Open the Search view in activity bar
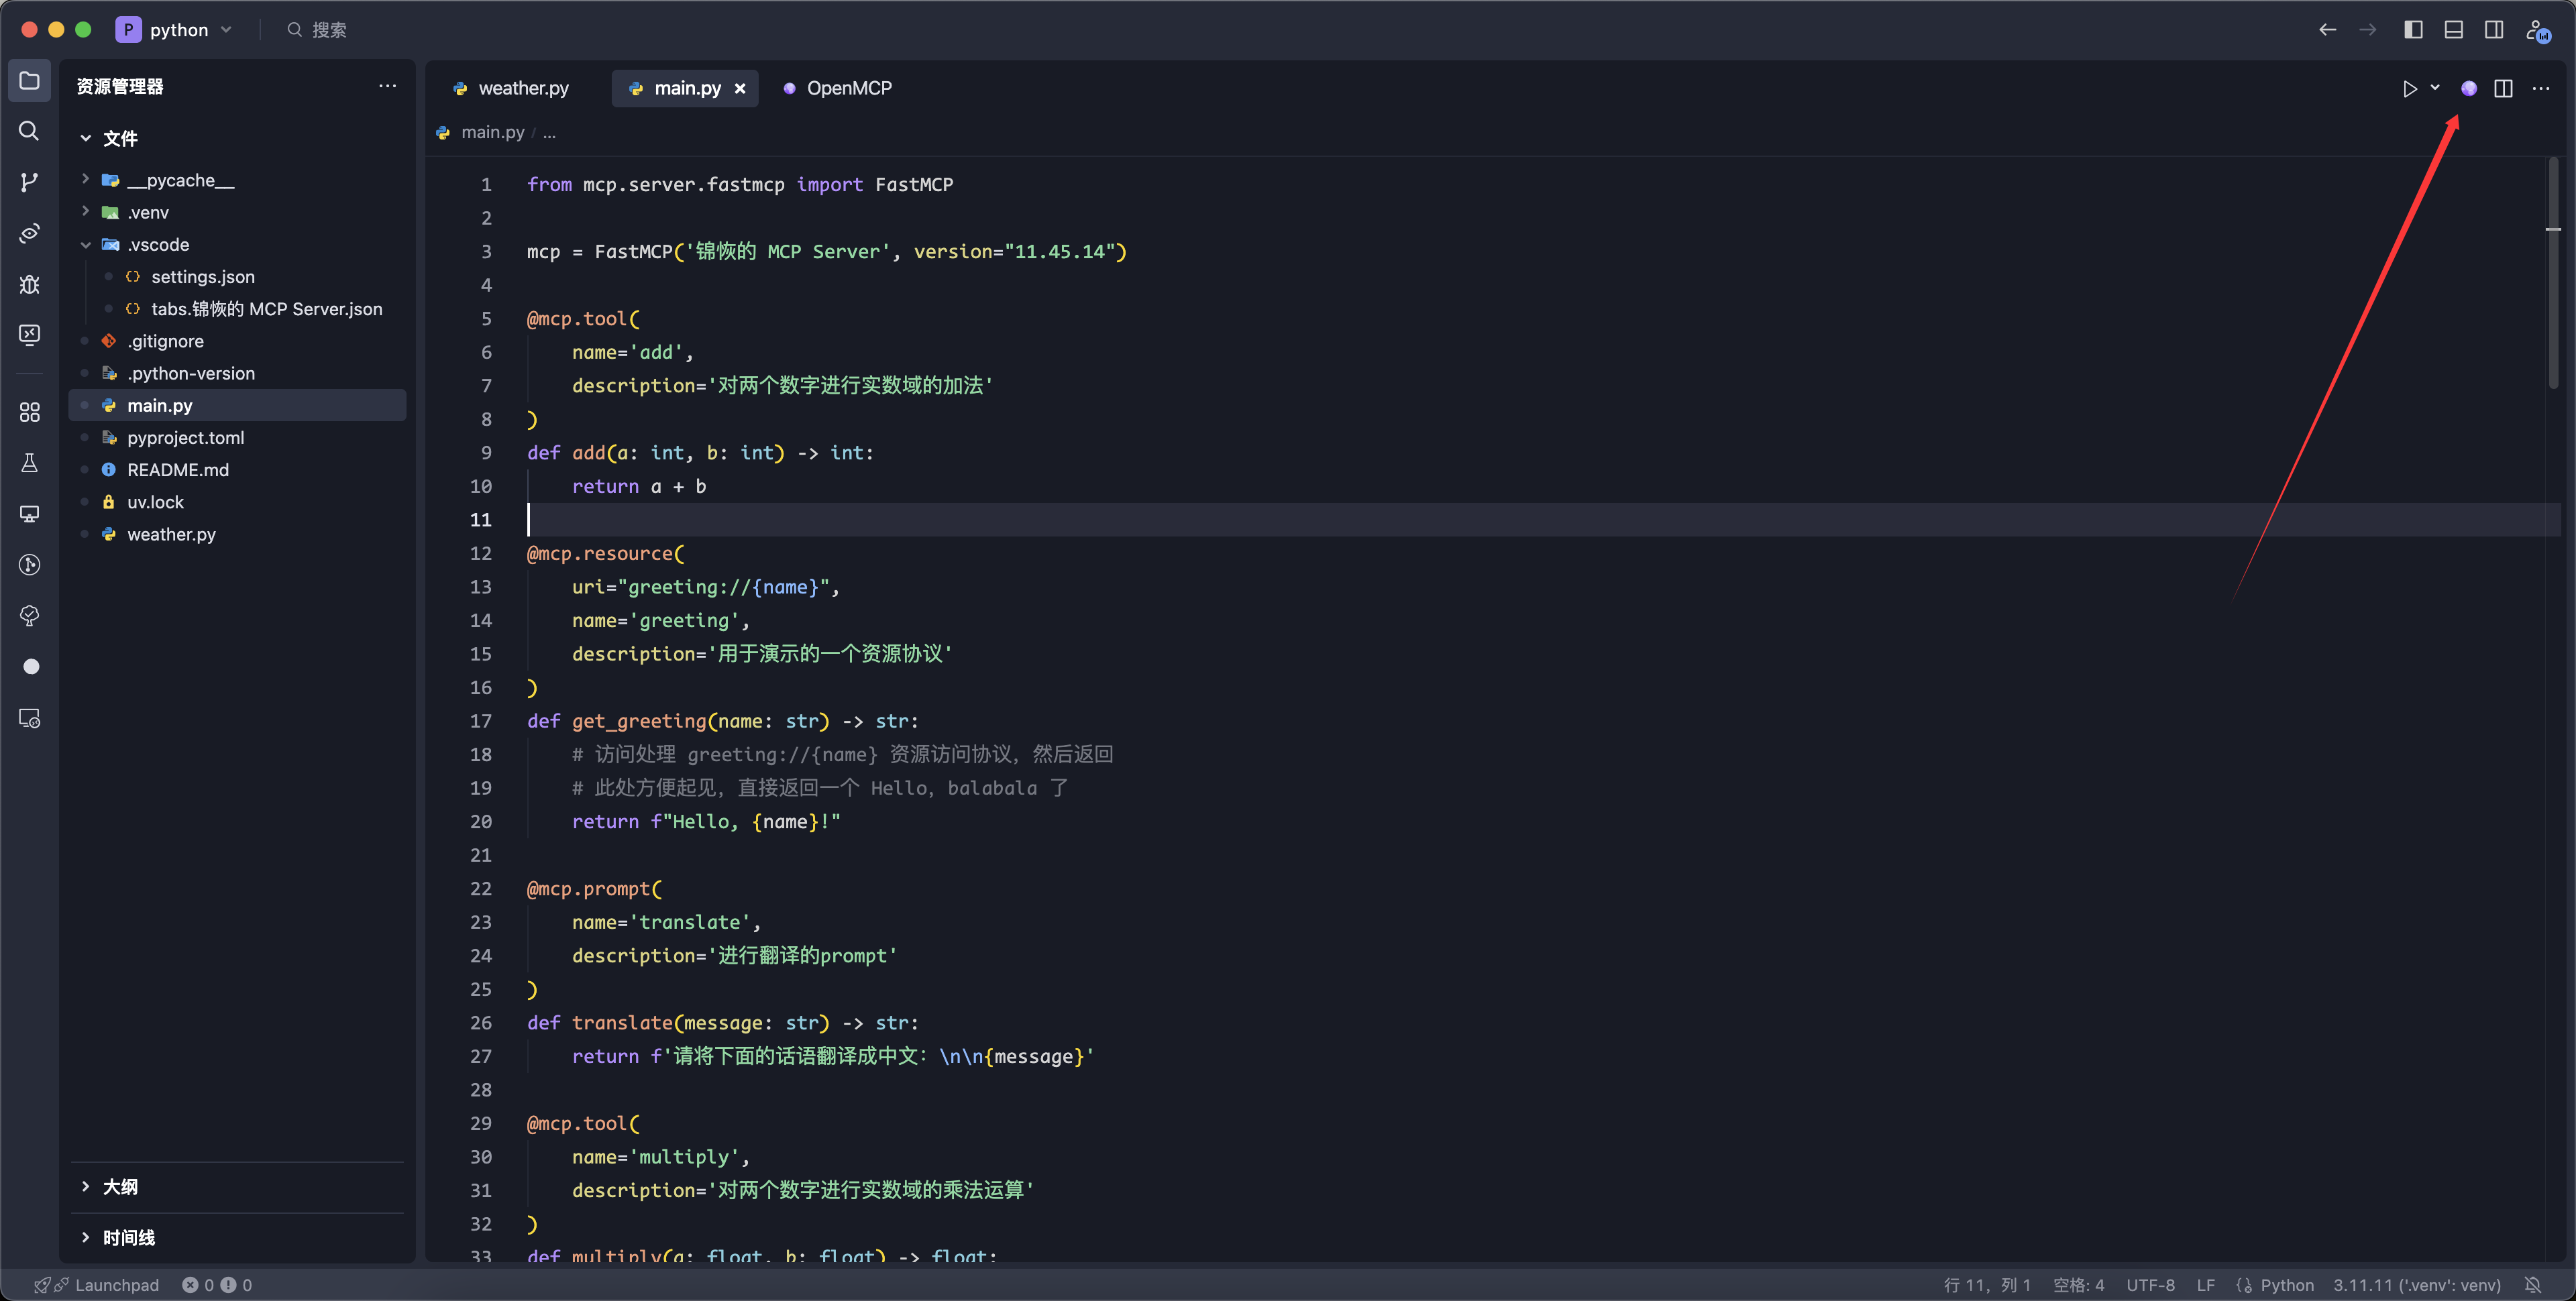 [29, 131]
